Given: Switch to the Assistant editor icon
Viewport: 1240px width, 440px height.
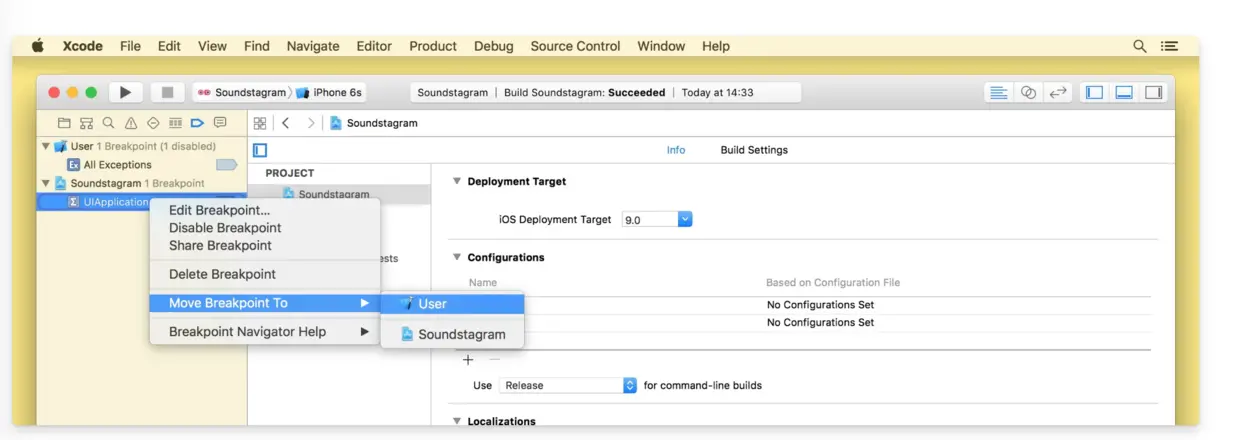Looking at the screenshot, I should point(1027,92).
